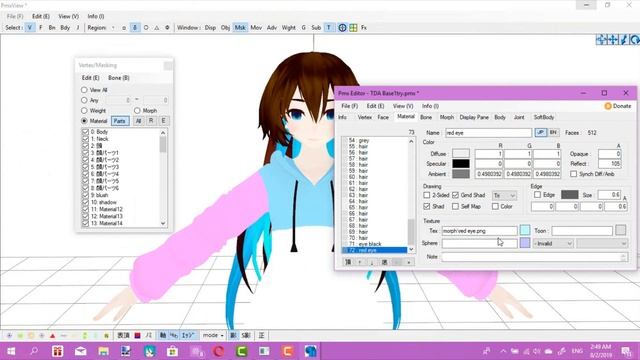The height and width of the screenshot is (360, 640).
Task: Select the View All radio button
Action: 84,90
